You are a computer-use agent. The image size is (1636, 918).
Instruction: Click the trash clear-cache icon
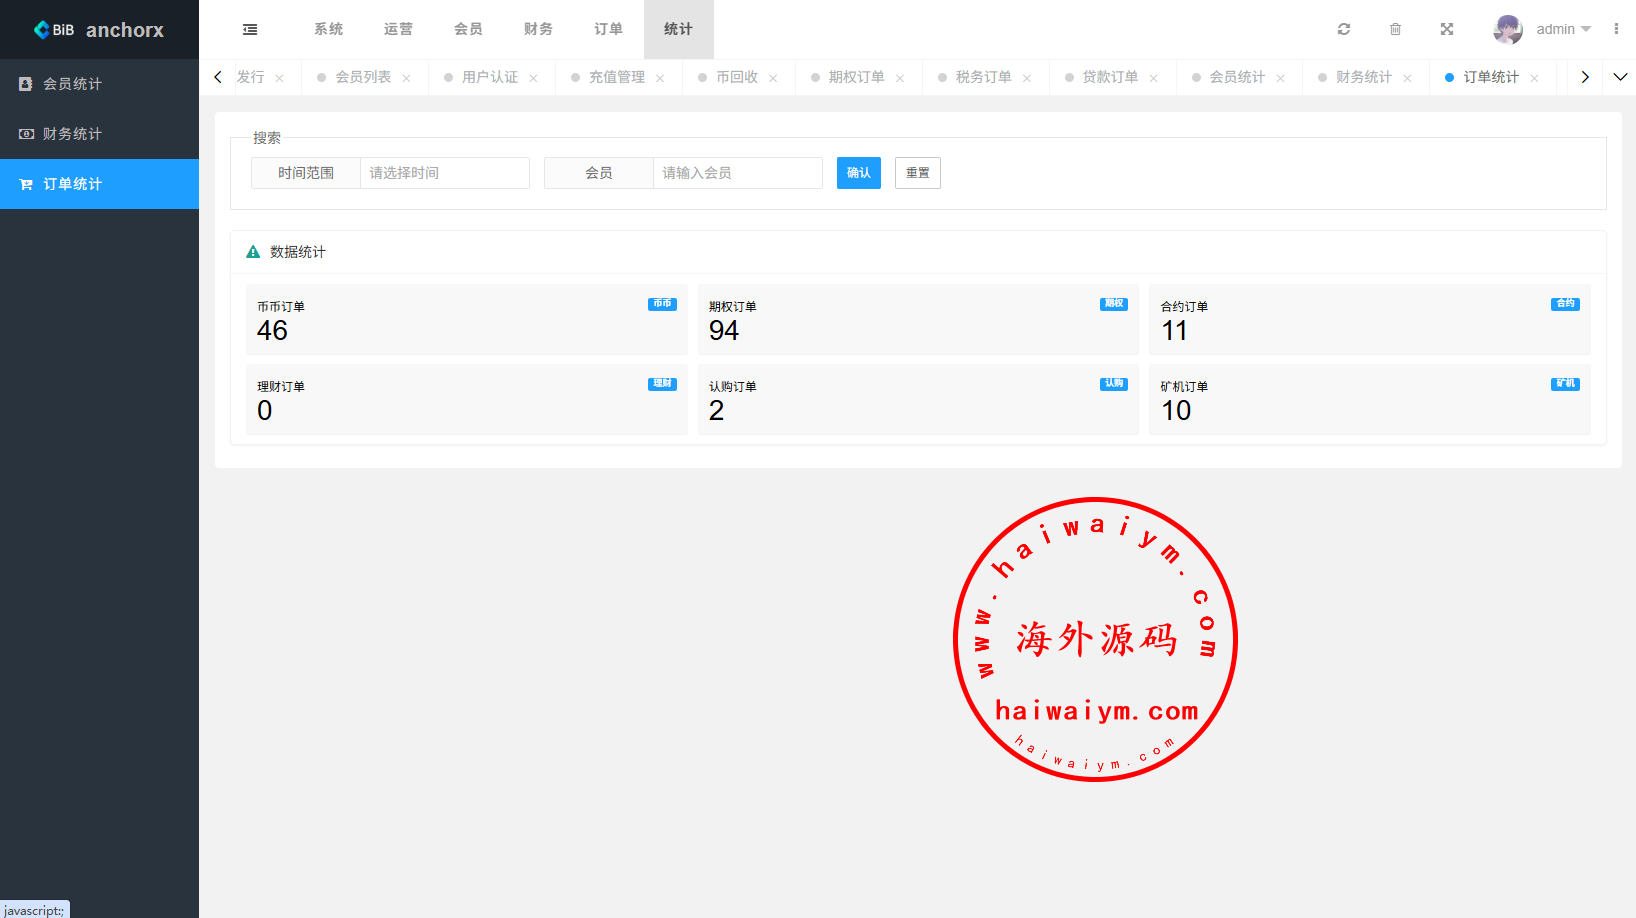pyautogui.click(x=1395, y=30)
